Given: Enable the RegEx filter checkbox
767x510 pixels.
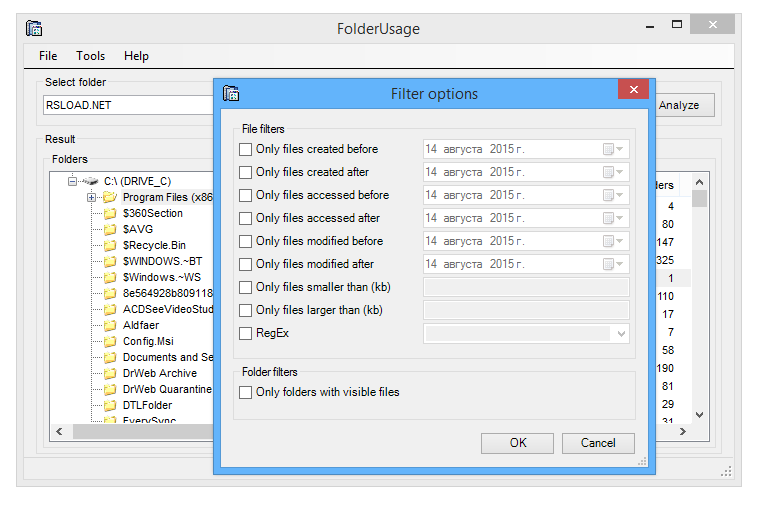Looking at the screenshot, I should [246, 333].
